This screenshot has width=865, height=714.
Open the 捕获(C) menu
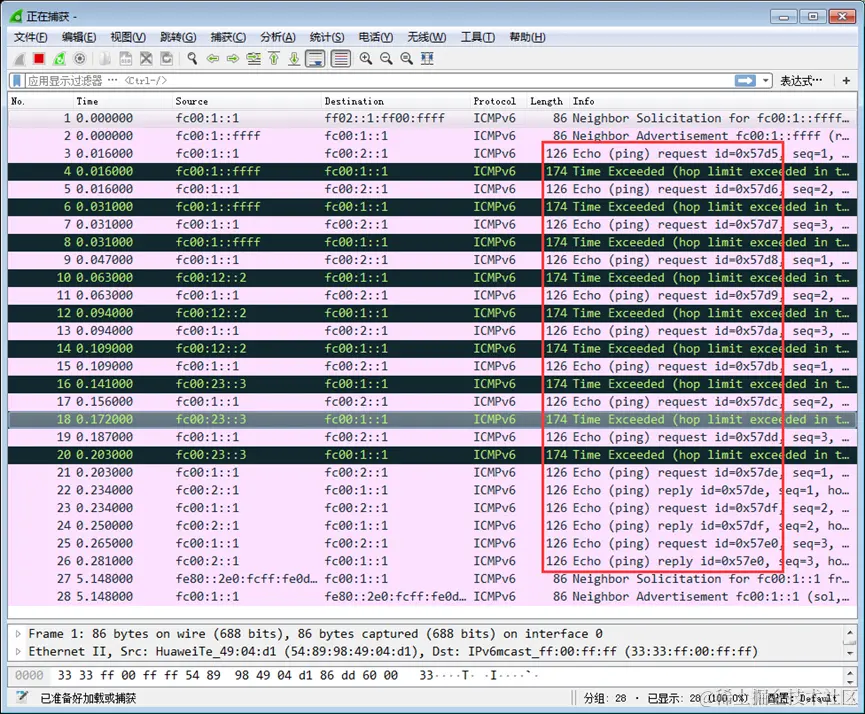(x=228, y=37)
